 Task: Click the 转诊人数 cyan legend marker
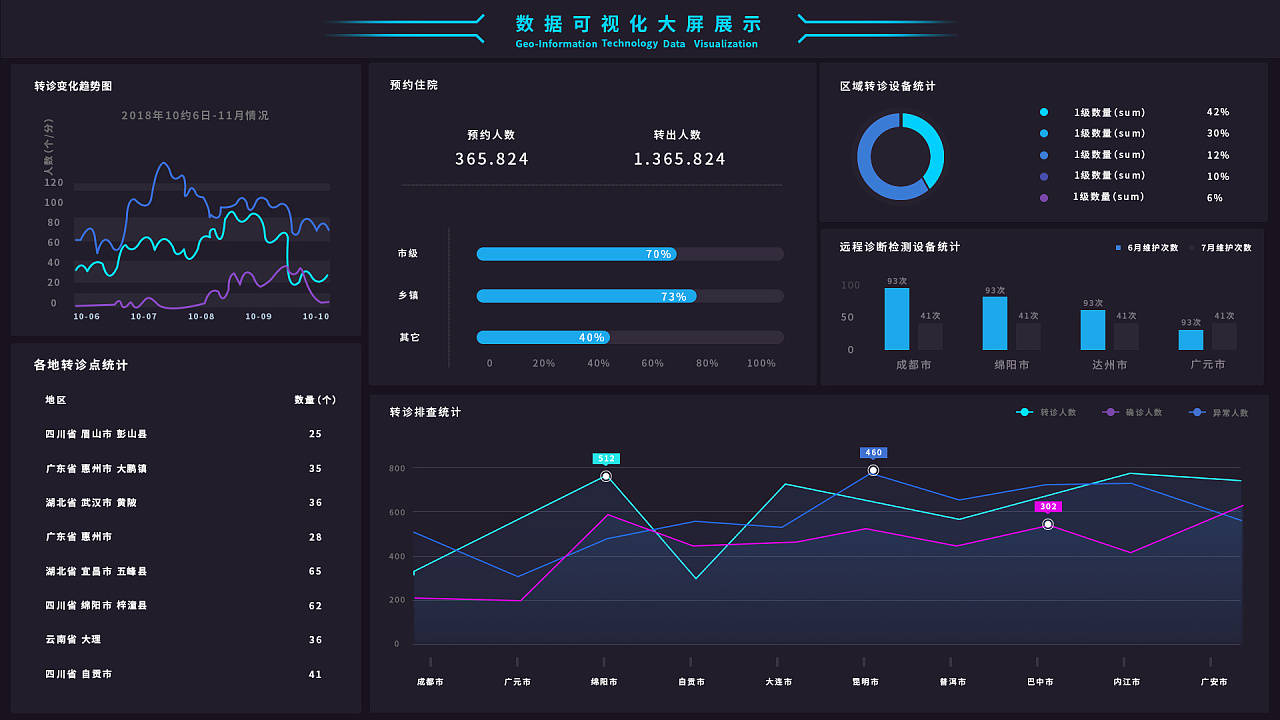(1025, 412)
